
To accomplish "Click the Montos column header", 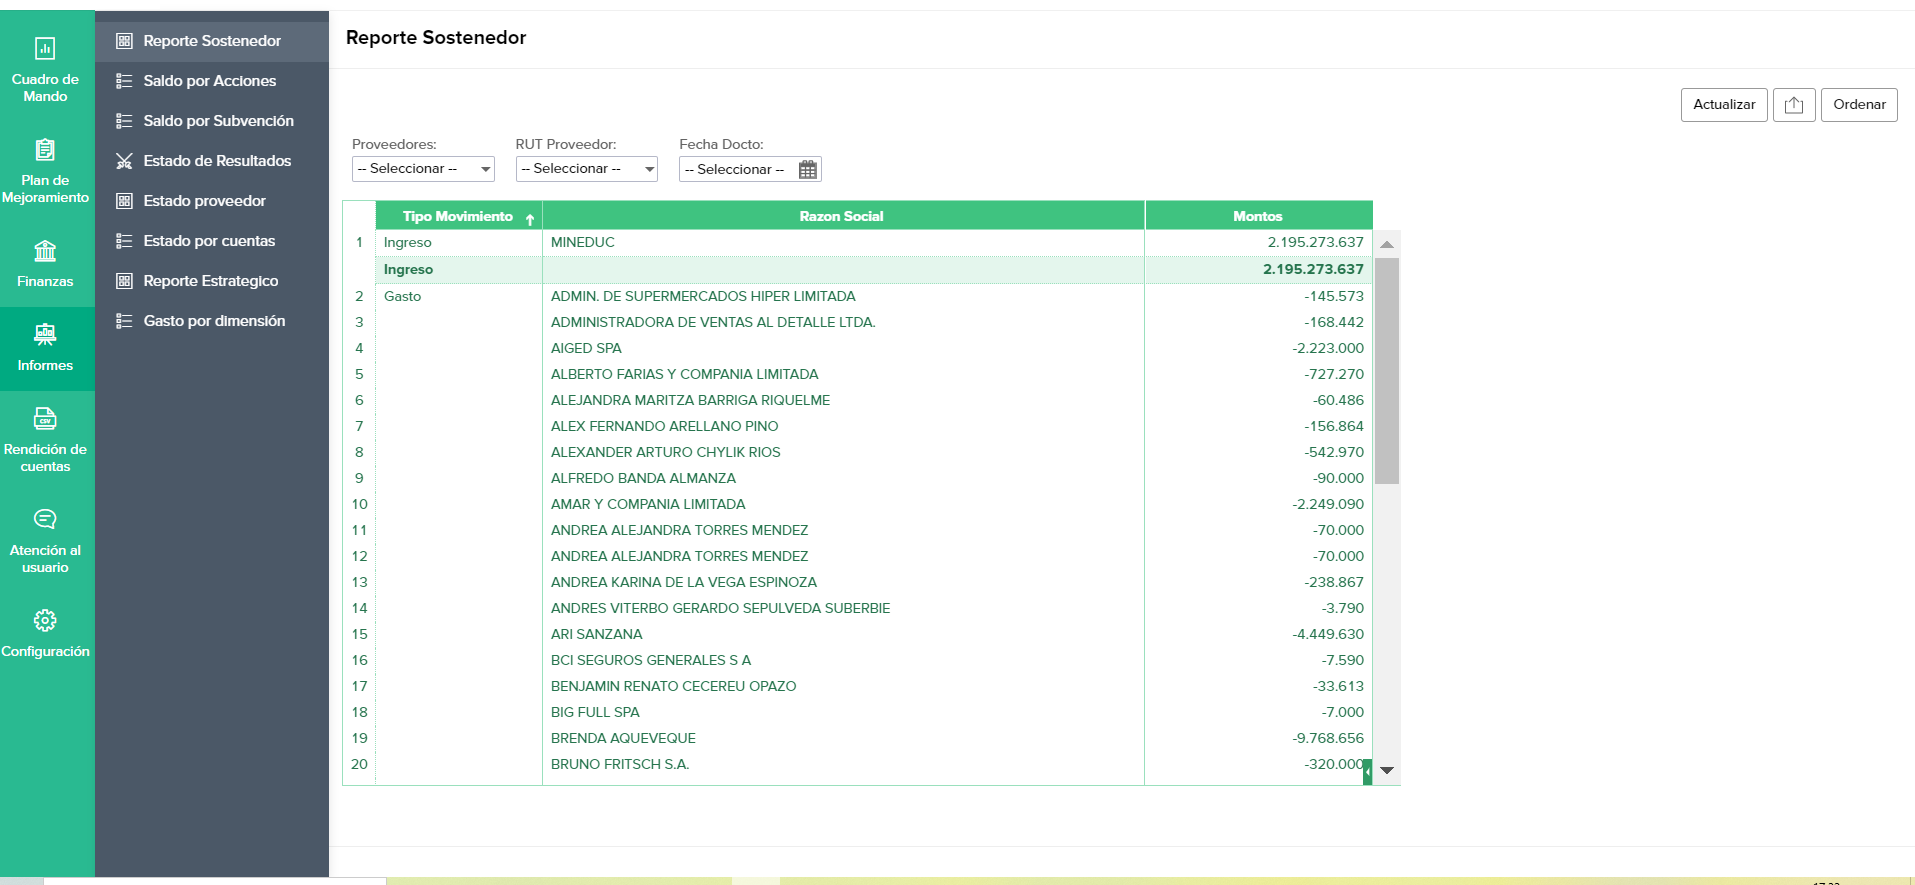I will 1257,216.
